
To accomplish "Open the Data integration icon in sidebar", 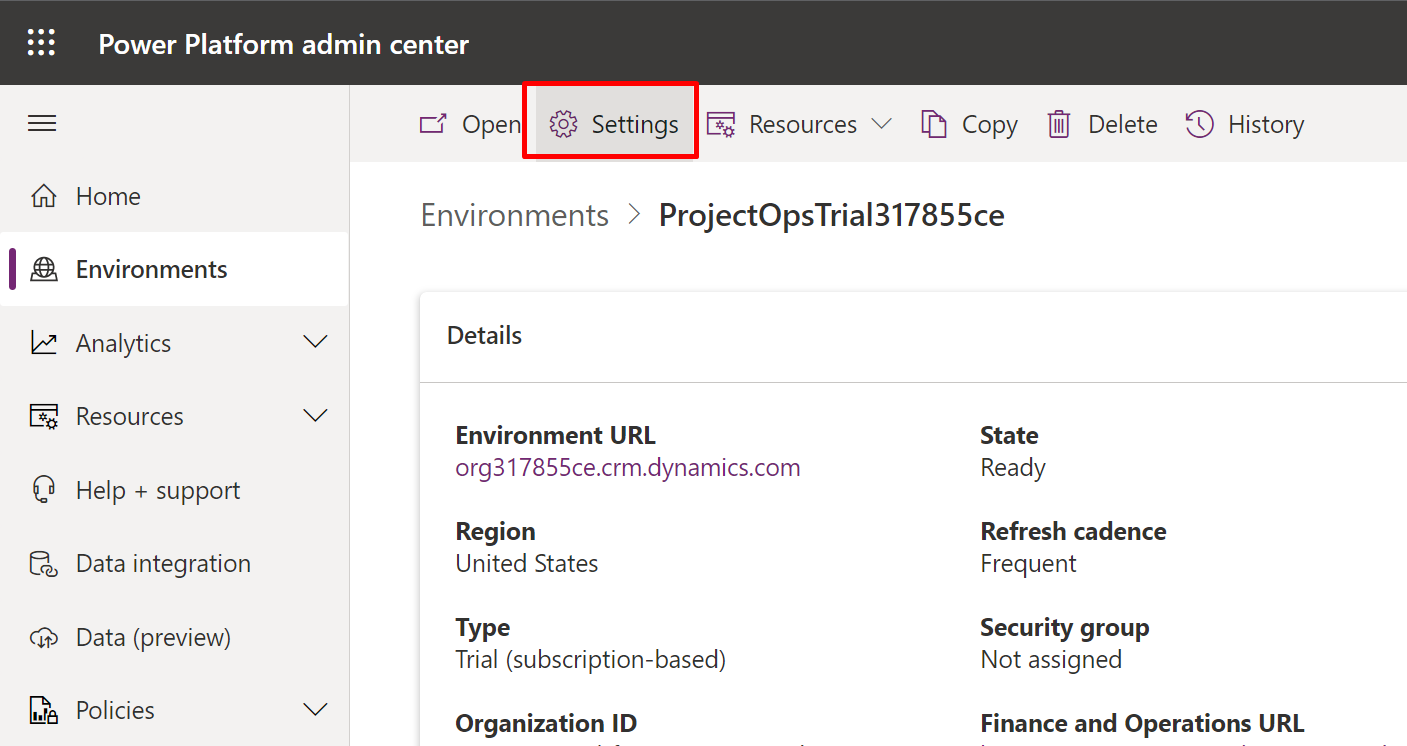I will 42,563.
